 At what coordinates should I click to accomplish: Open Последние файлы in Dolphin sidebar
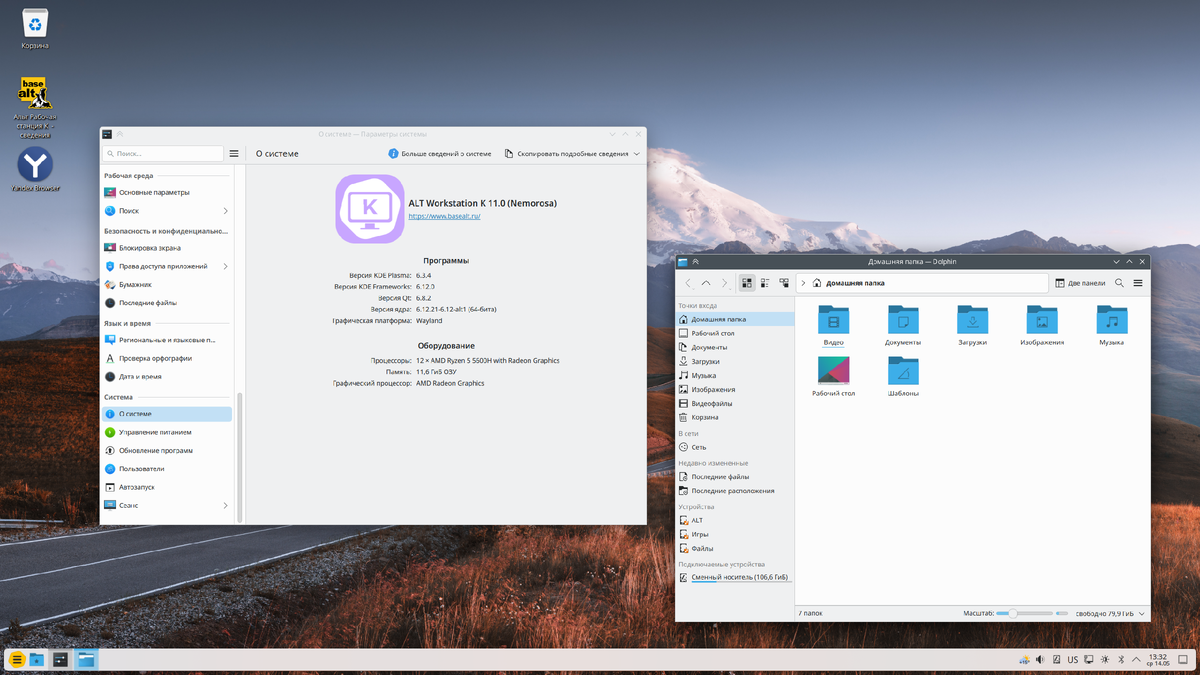(735, 477)
